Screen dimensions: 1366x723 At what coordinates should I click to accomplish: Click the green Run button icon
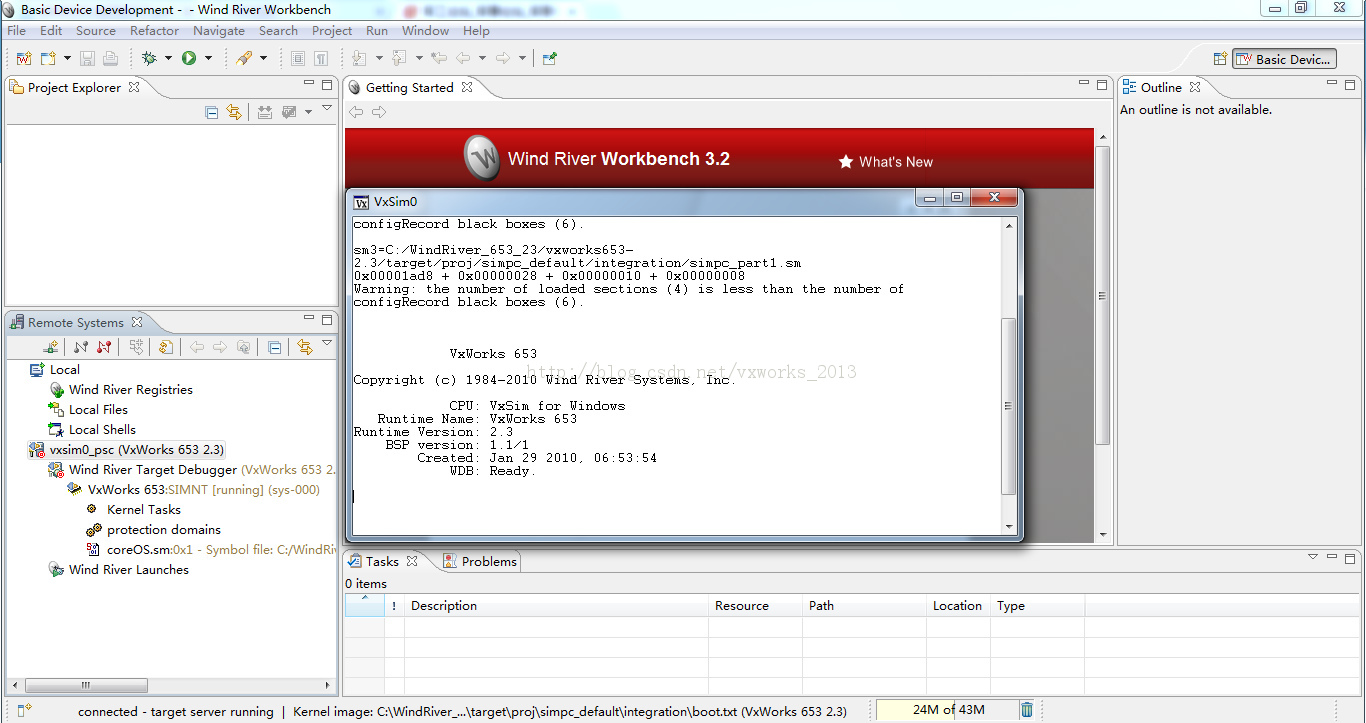tap(189, 58)
